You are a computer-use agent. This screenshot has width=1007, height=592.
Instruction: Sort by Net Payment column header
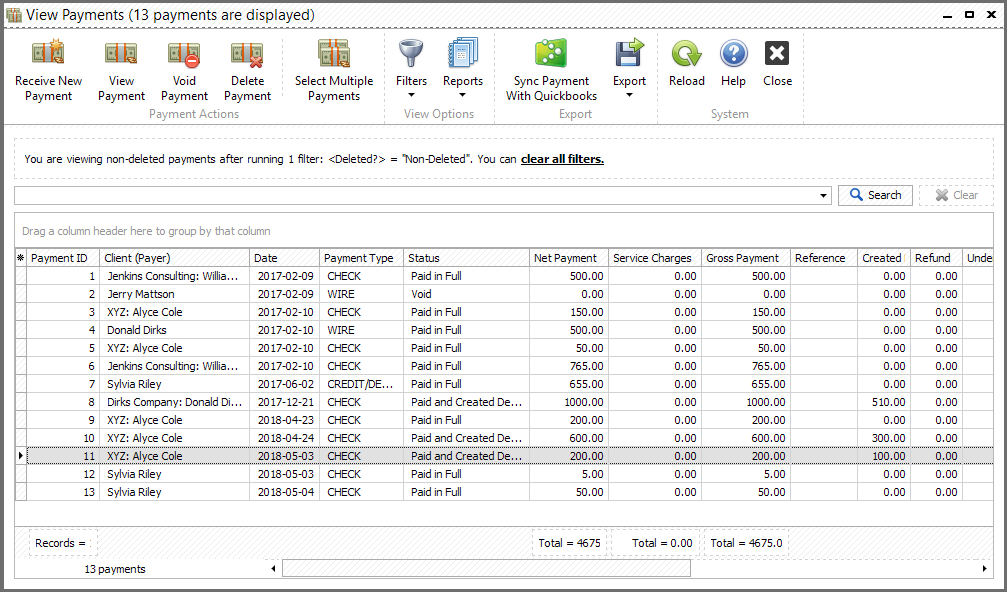(568, 258)
